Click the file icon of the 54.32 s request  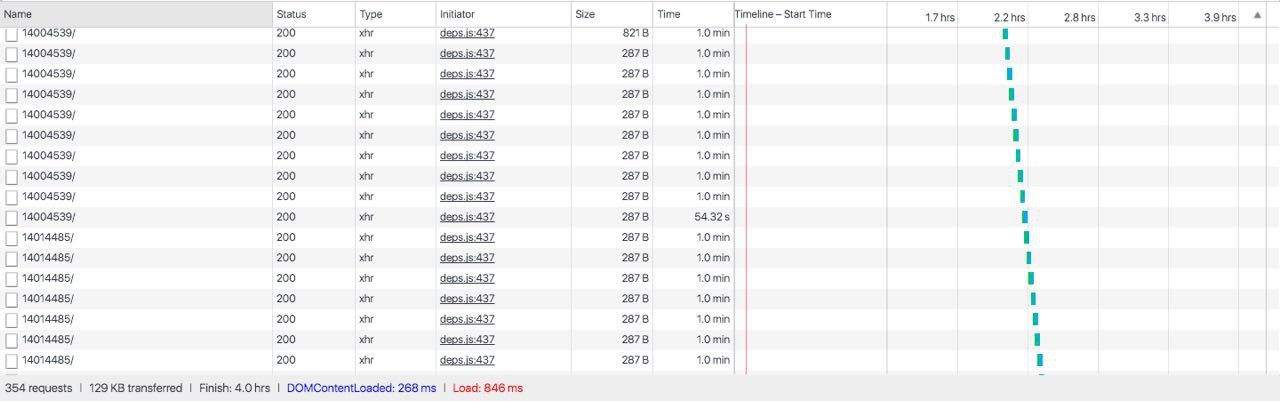[12, 217]
